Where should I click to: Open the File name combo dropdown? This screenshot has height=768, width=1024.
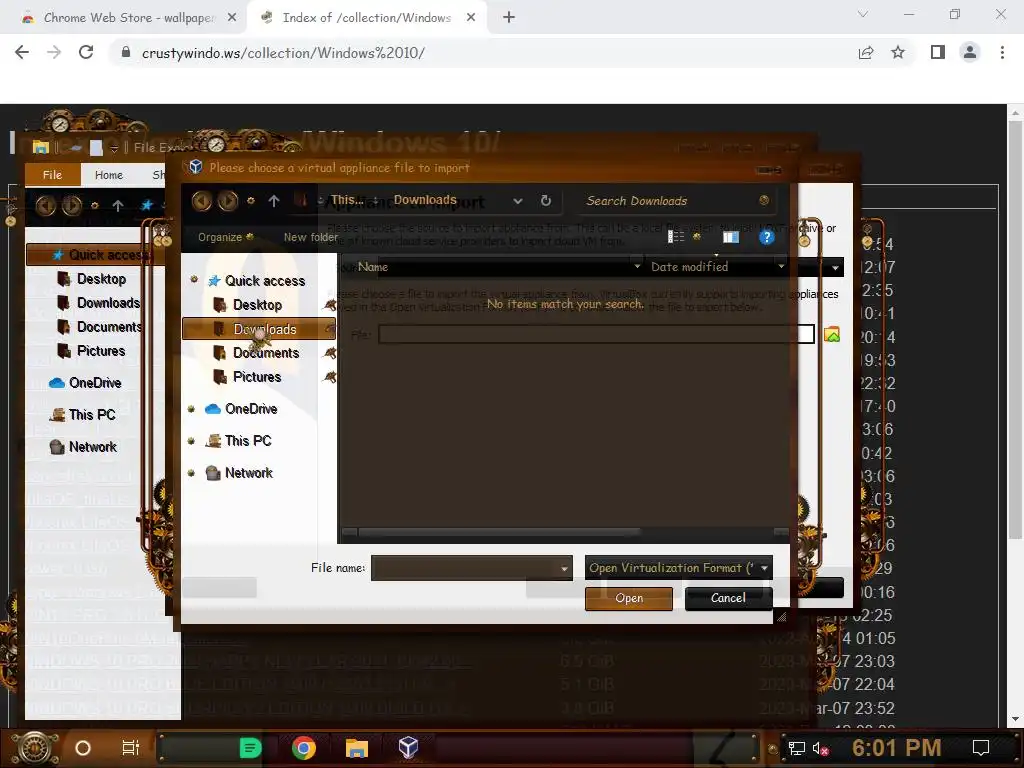pos(564,568)
